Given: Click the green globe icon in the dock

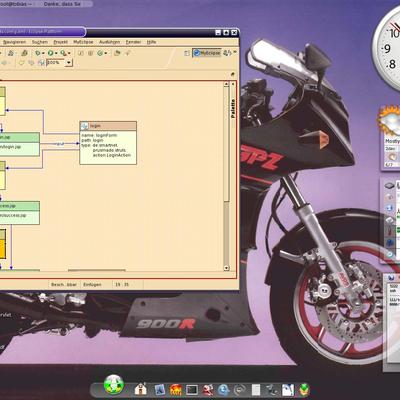Looking at the screenshot, I should click(x=114, y=385).
